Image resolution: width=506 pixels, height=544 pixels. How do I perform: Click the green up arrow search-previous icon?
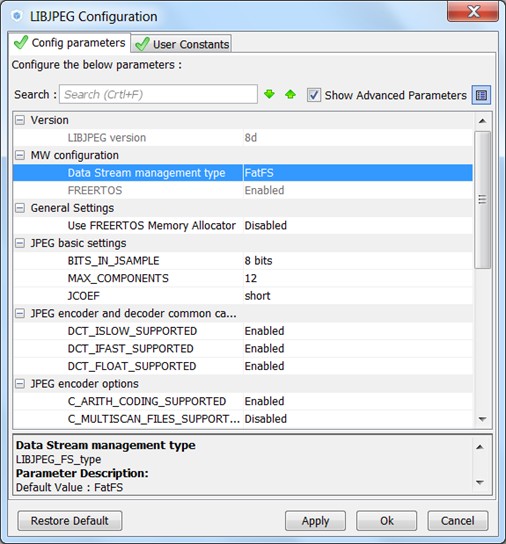(290, 94)
